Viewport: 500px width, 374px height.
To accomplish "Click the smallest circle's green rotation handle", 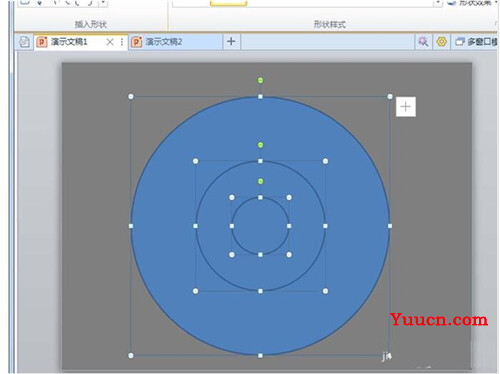I will point(260,181).
